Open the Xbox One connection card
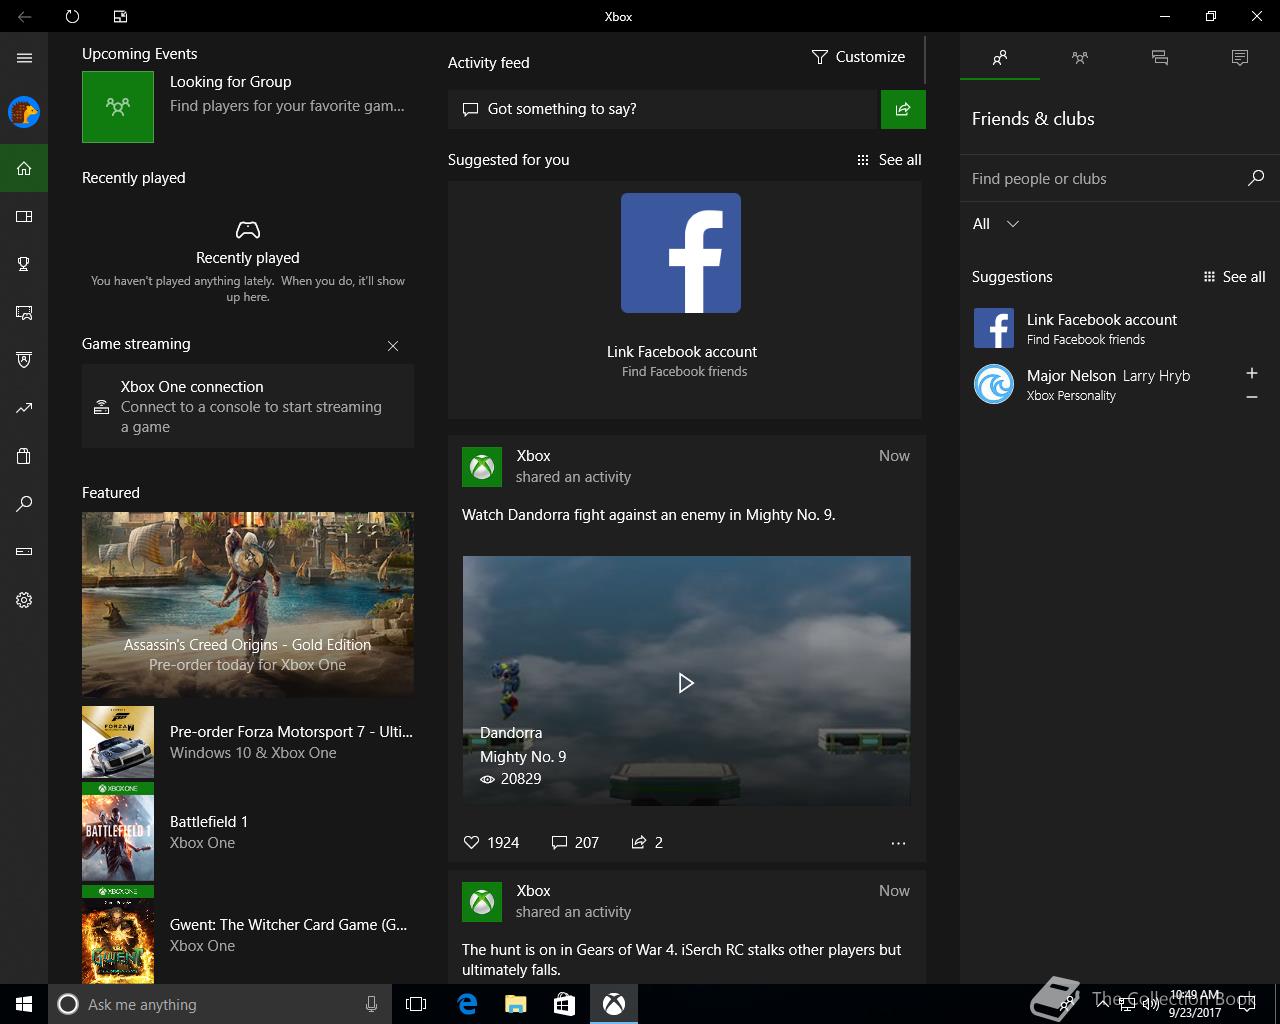This screenshot has height=1024, width=1280. pyautogui.click(x=248, y=406)
